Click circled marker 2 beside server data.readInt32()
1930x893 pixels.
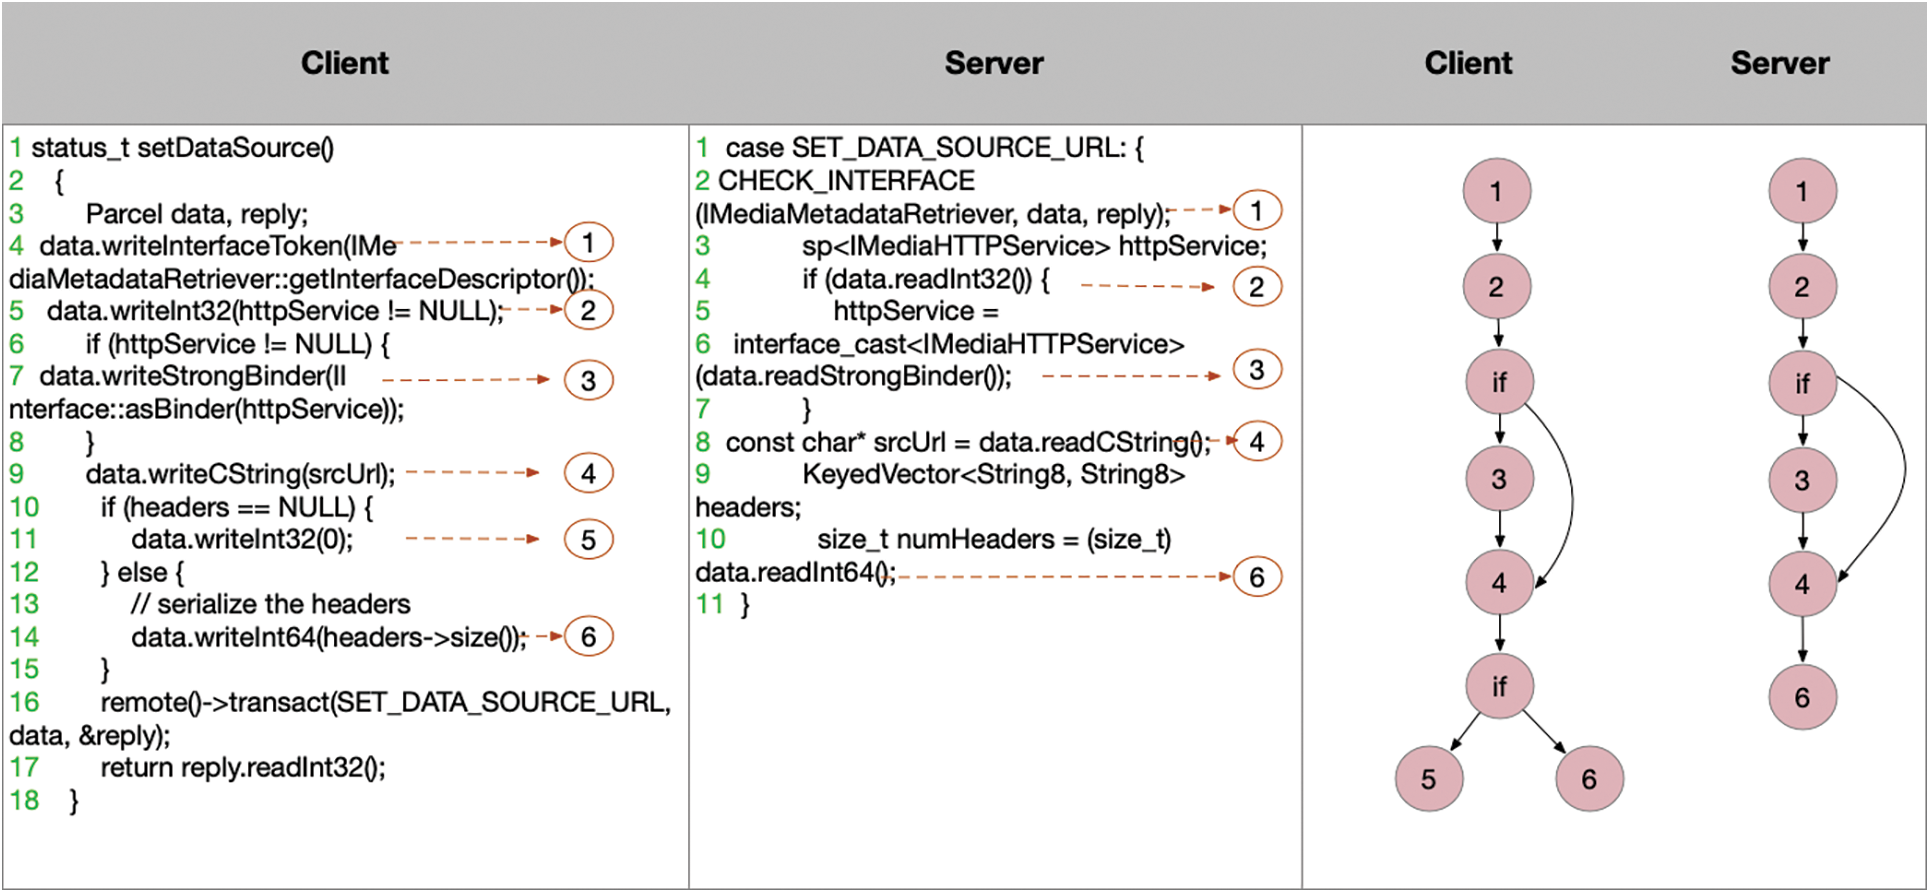(x=1256, y=287)
